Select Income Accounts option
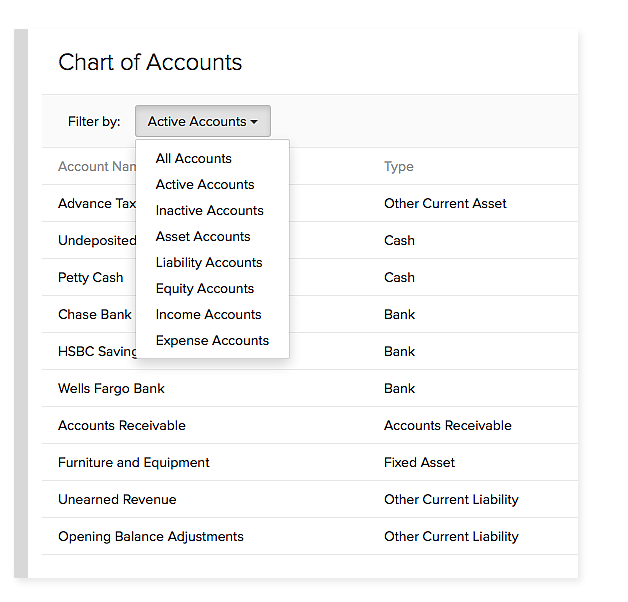This screenshot has width=628, height=602. point(208,314)
